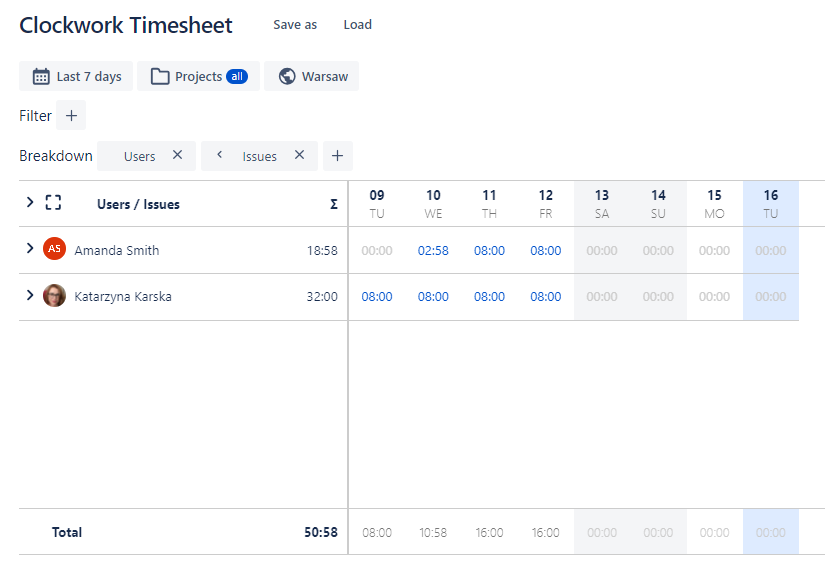The width and height of the screenshot is (825, 575).
Task: Click the sum Σ column header
Action: [x=333, y=204]
